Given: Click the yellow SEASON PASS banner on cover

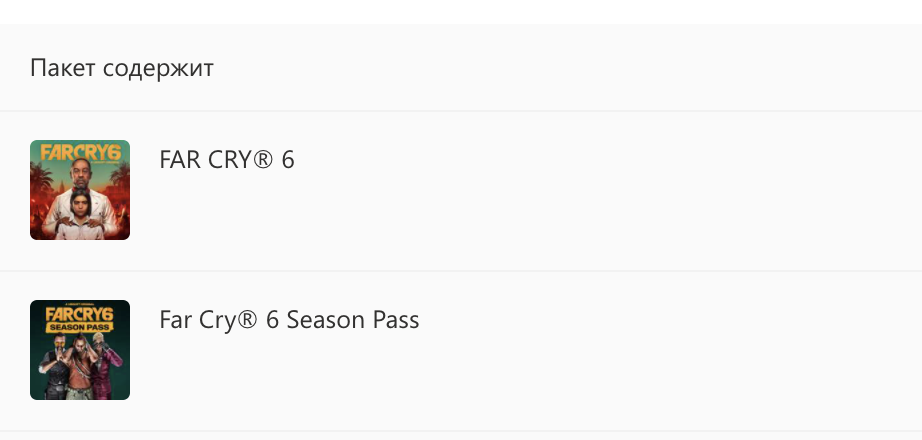Looking at the screenshot, I should coord(80,326).
